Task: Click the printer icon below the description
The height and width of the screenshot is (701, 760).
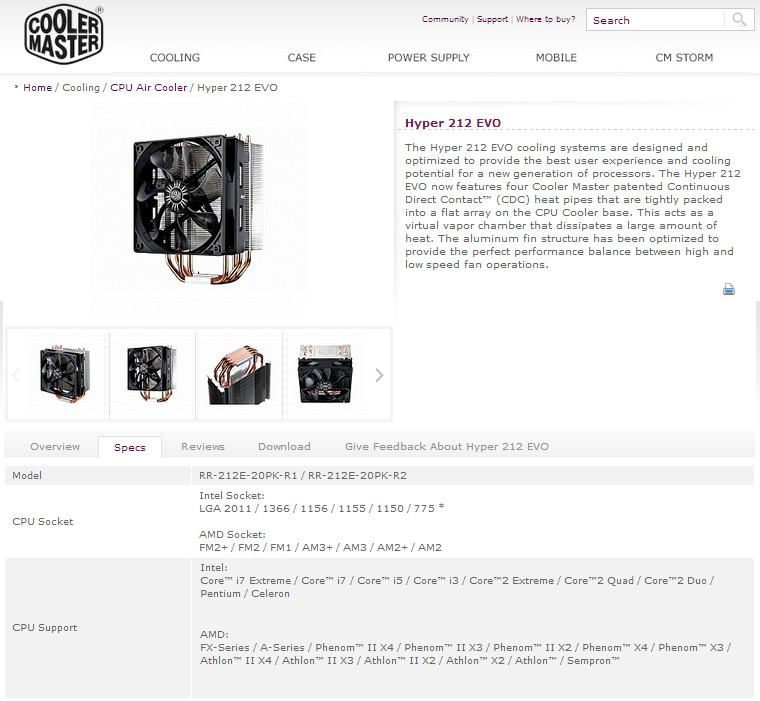Action: tap(728, 289)
